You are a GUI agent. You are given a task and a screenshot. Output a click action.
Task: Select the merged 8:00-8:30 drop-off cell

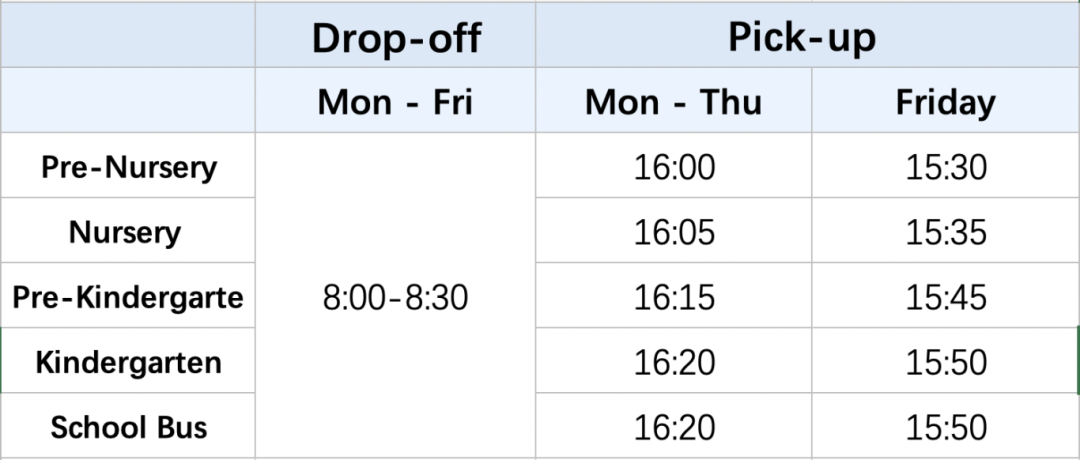[x=396, y=297]
